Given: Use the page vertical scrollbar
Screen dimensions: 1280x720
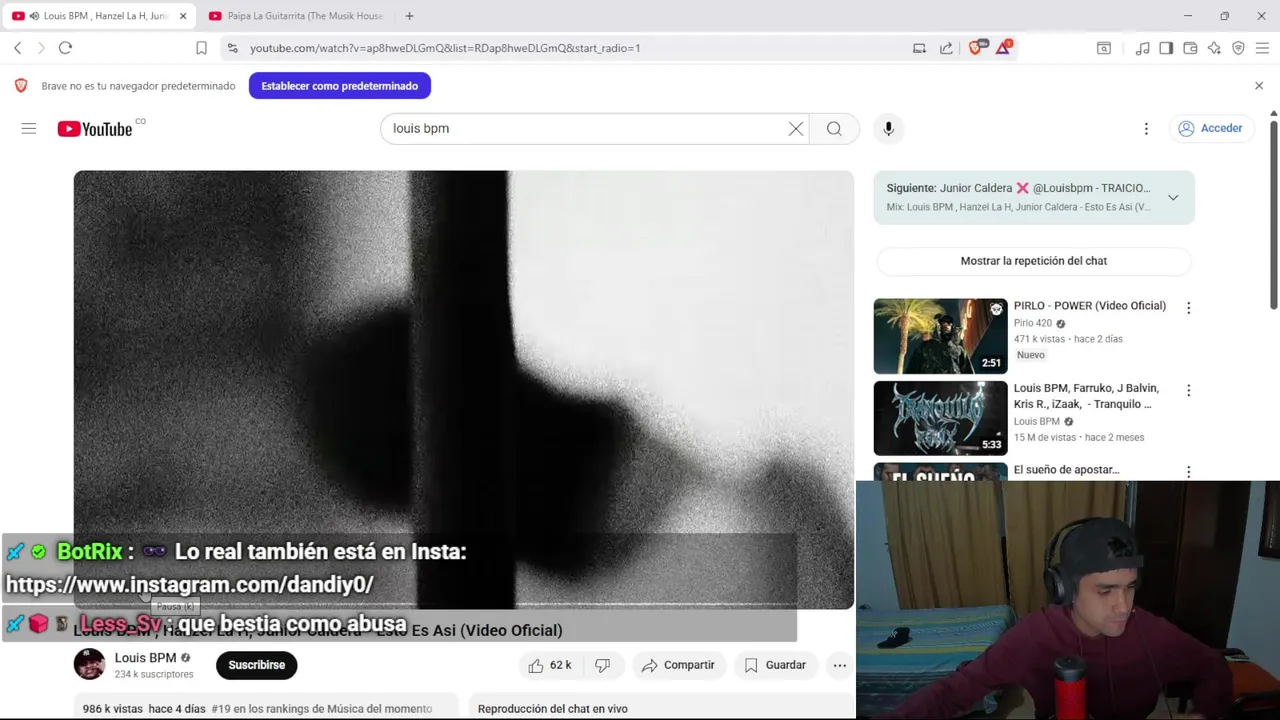Looking at the screenshot, I should [1273, 215].
